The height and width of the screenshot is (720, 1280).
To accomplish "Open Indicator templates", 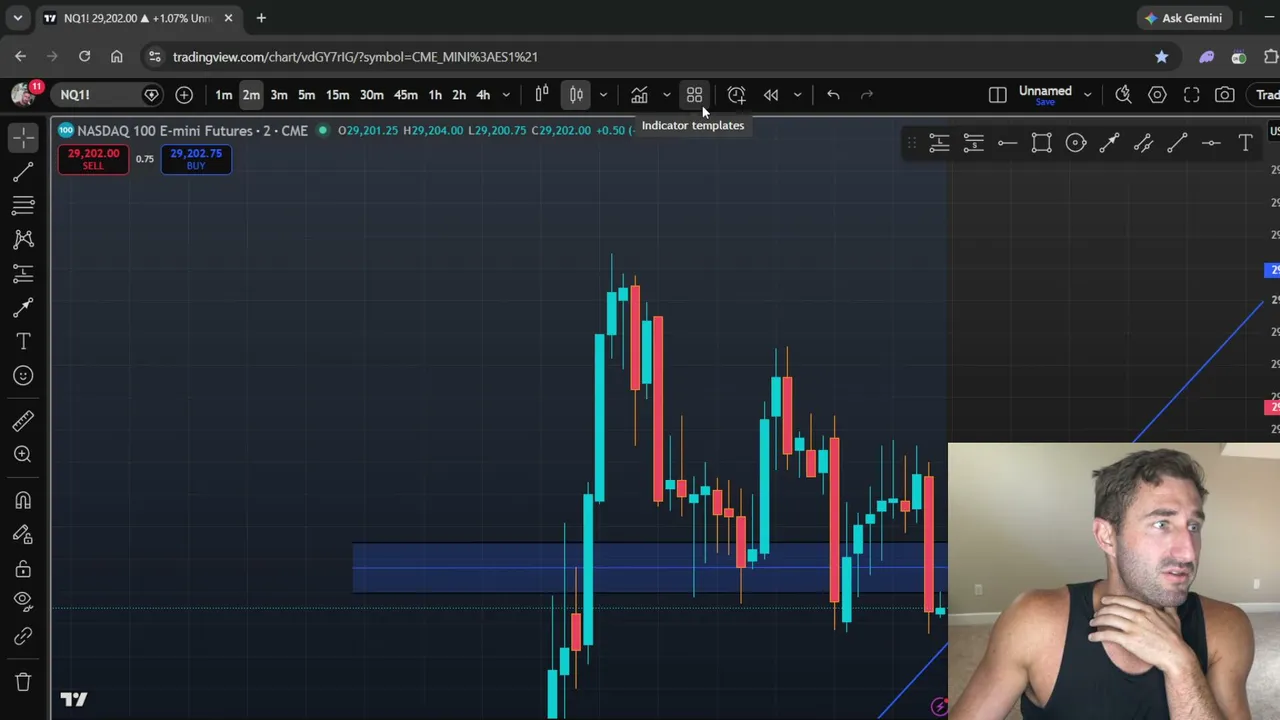I will [x=694, y=95].
